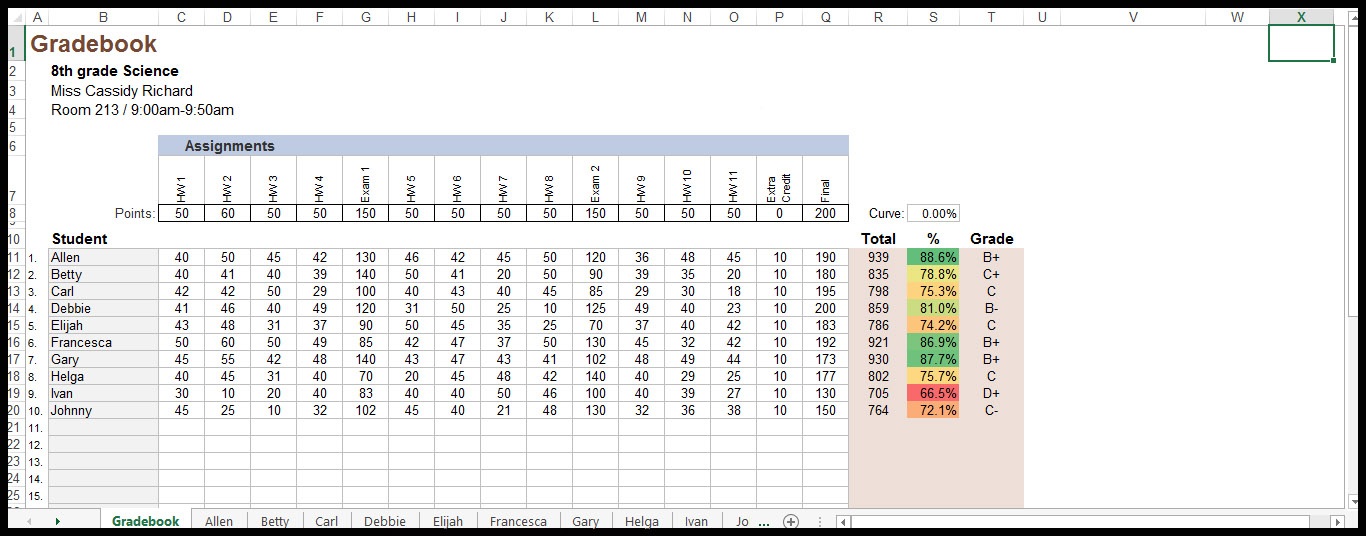
Task: Click the ellipsis for more sheet tabs
Action: click(x=763, y=521)
